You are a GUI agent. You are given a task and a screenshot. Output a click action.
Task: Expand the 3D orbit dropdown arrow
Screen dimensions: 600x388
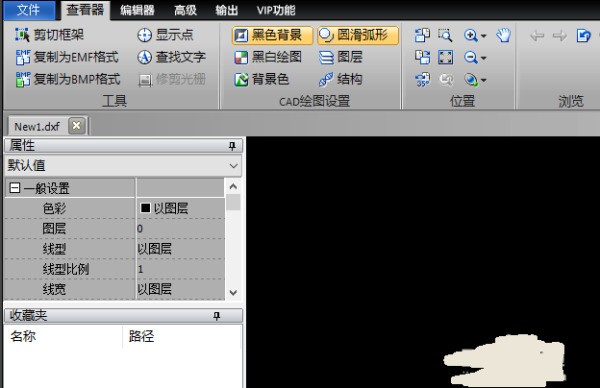(x=483, y=80)
